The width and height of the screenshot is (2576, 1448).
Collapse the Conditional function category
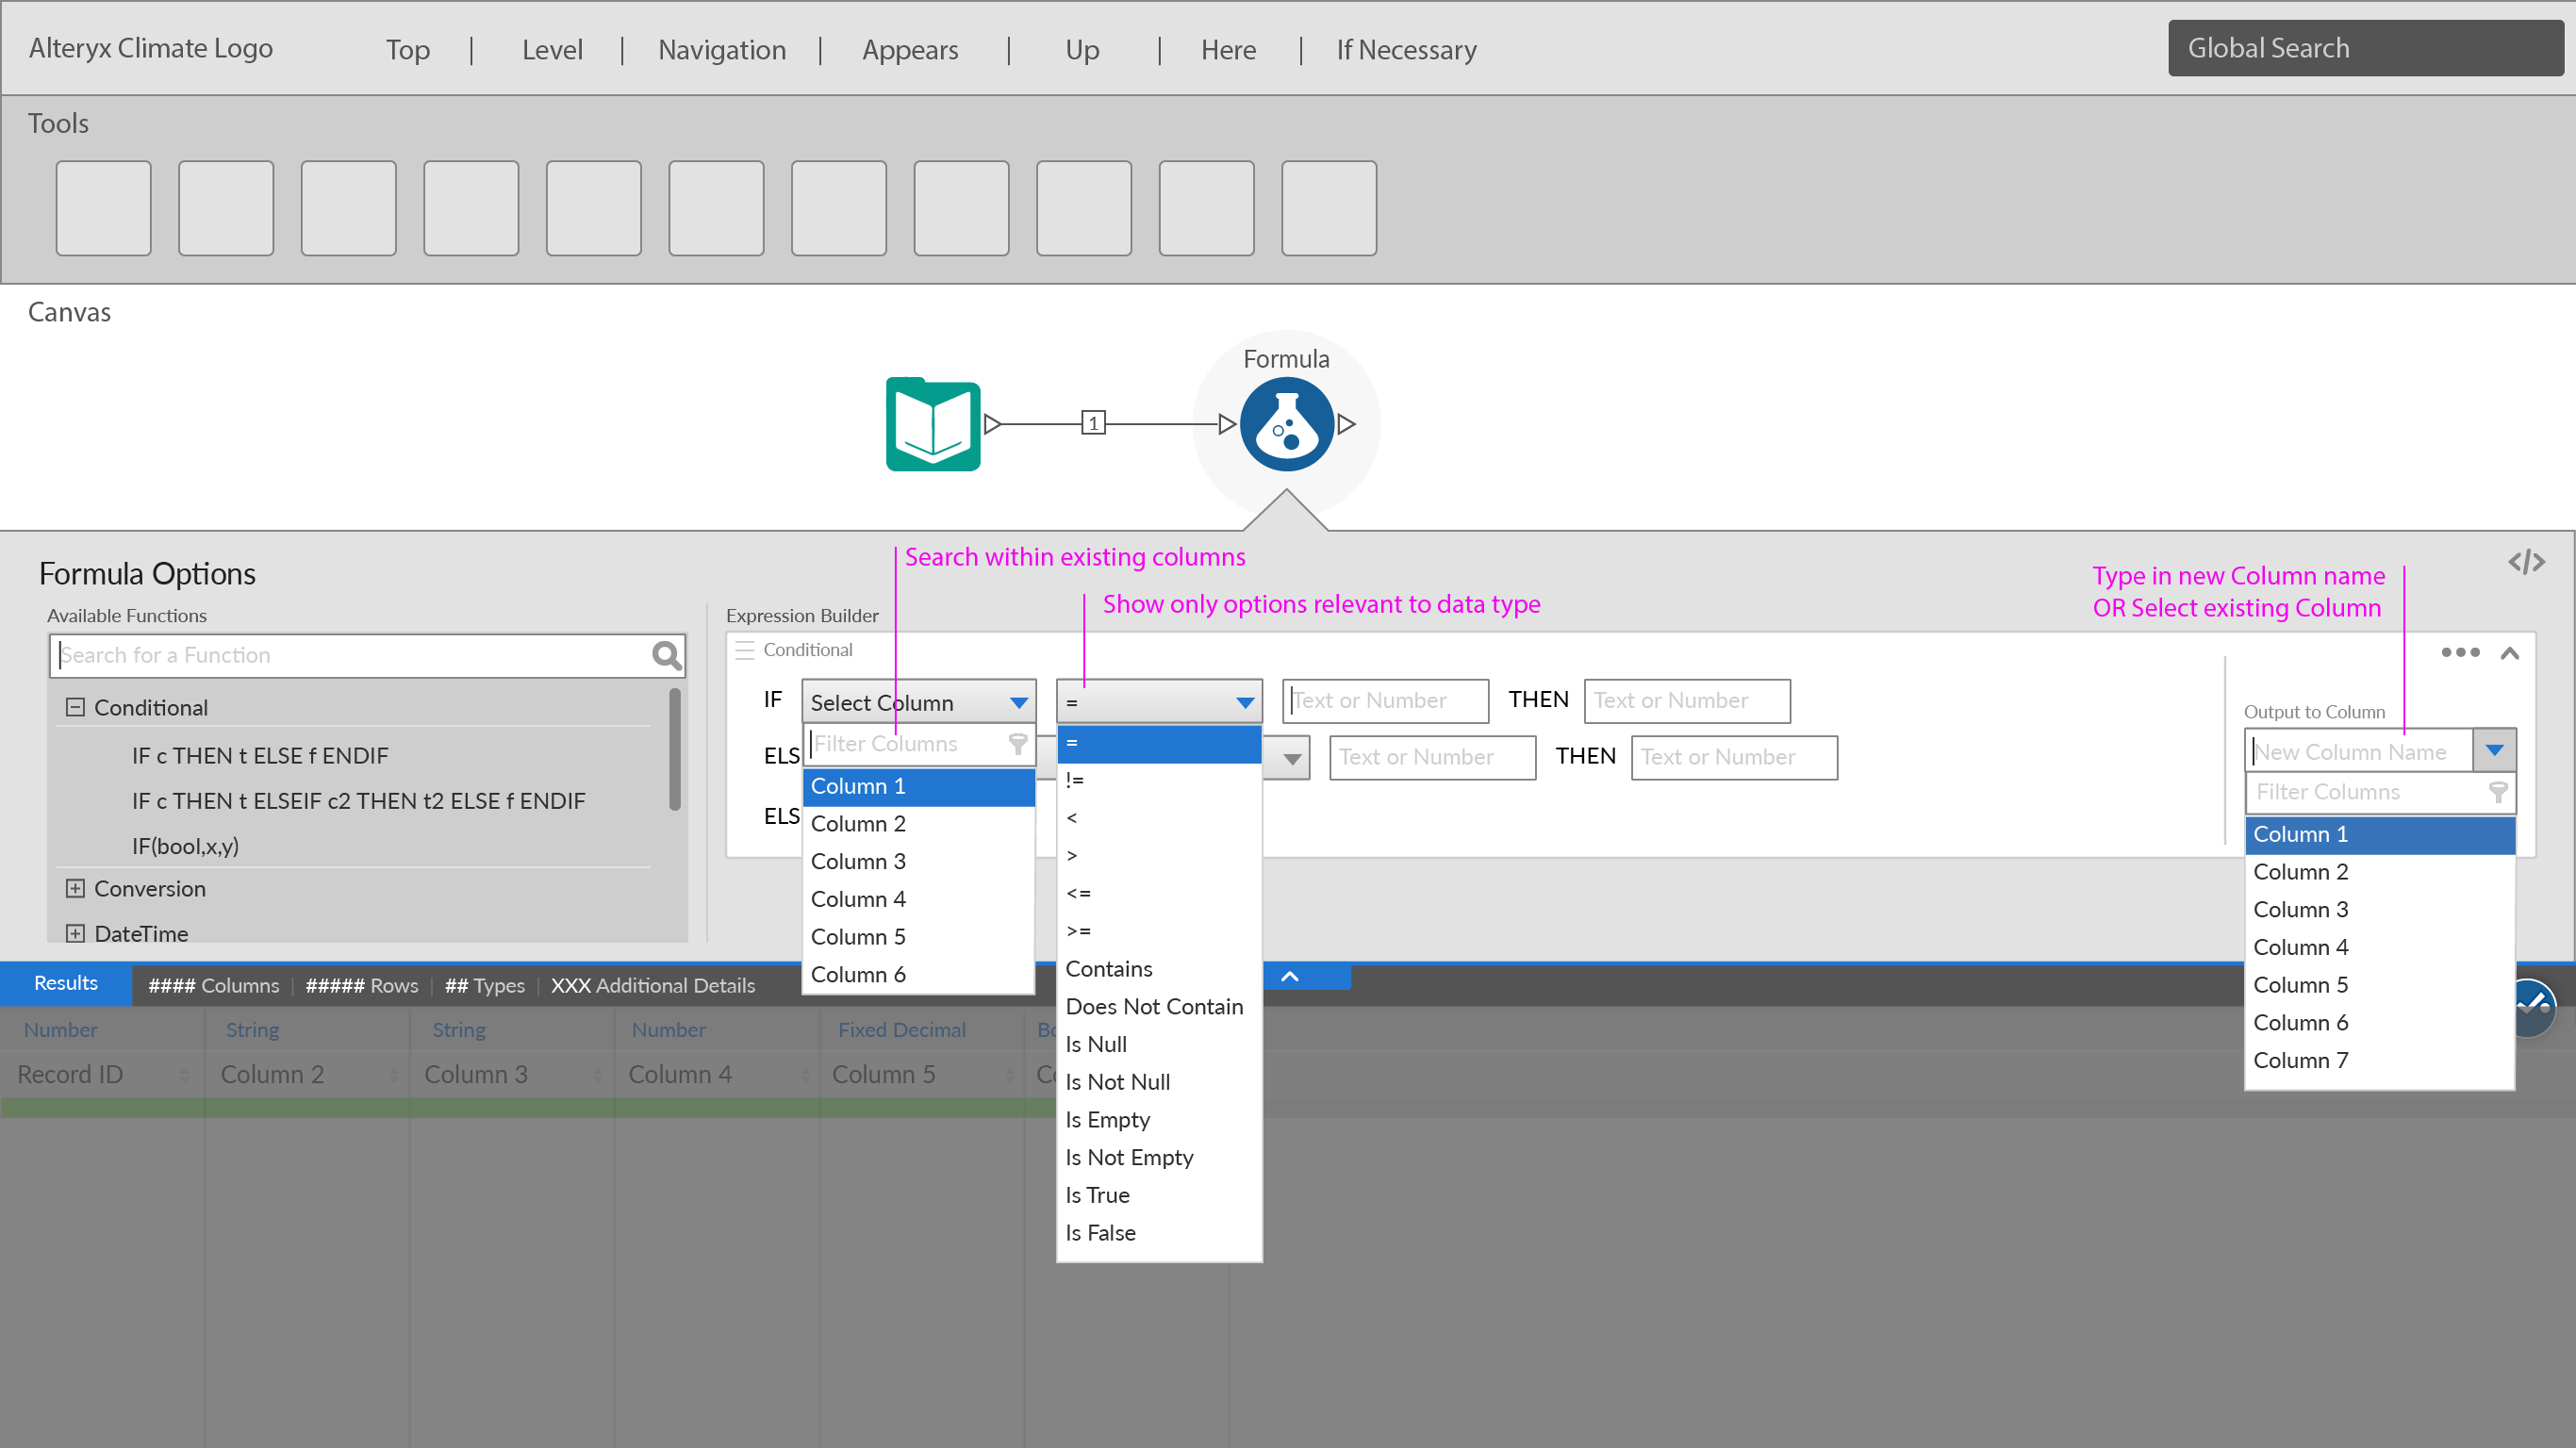pos(75,707)
